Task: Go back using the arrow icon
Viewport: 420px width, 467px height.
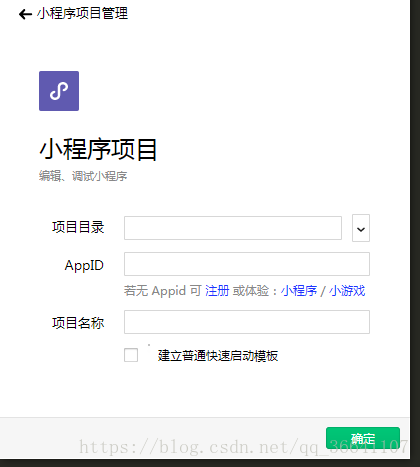Action: tap(25, 14)
